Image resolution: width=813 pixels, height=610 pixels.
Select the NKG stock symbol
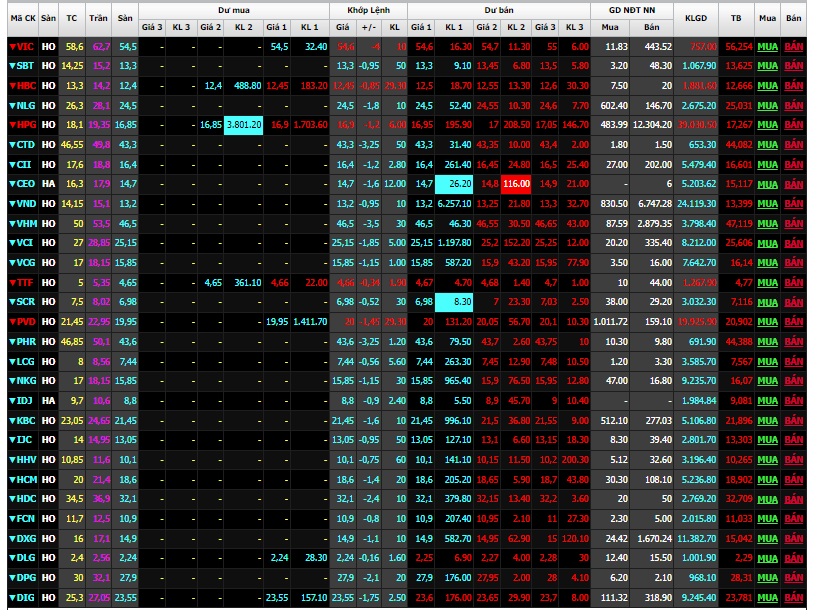(26, 381)
